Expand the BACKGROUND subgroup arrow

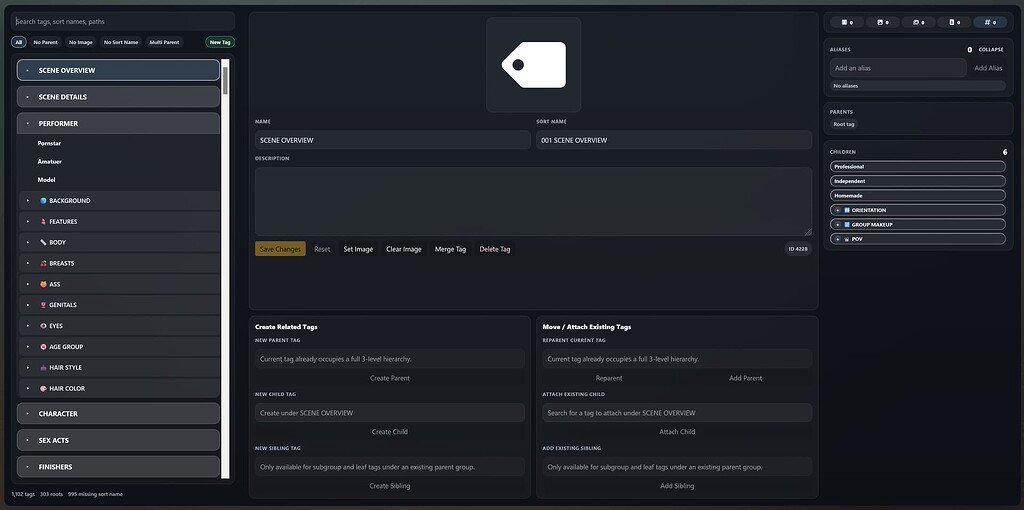point(28,200)
